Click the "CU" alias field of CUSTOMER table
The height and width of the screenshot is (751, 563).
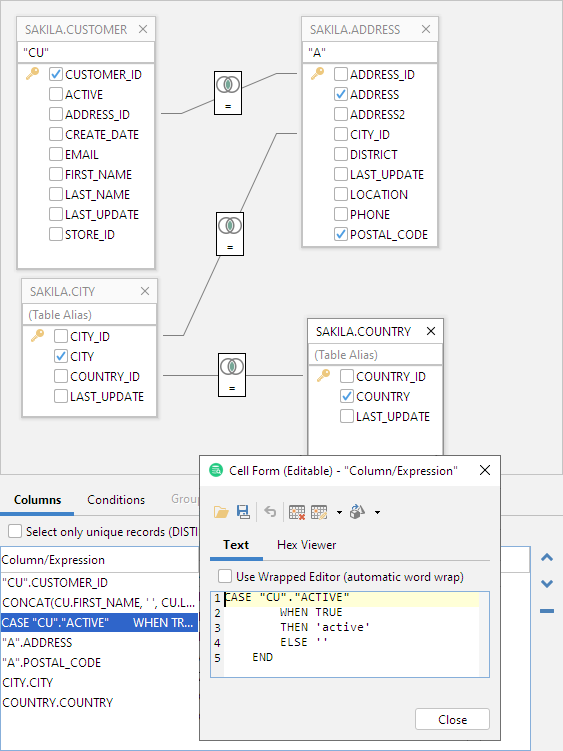(x=86, y=52)
